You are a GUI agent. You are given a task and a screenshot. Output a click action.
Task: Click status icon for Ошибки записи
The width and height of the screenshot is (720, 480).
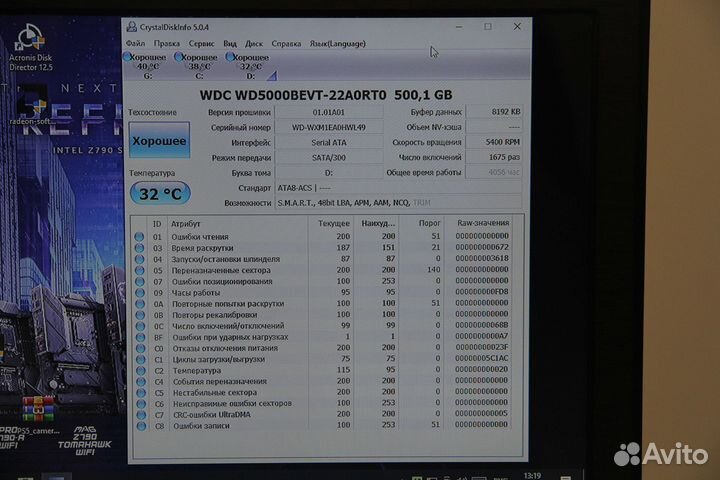click(x=142, y=426)
